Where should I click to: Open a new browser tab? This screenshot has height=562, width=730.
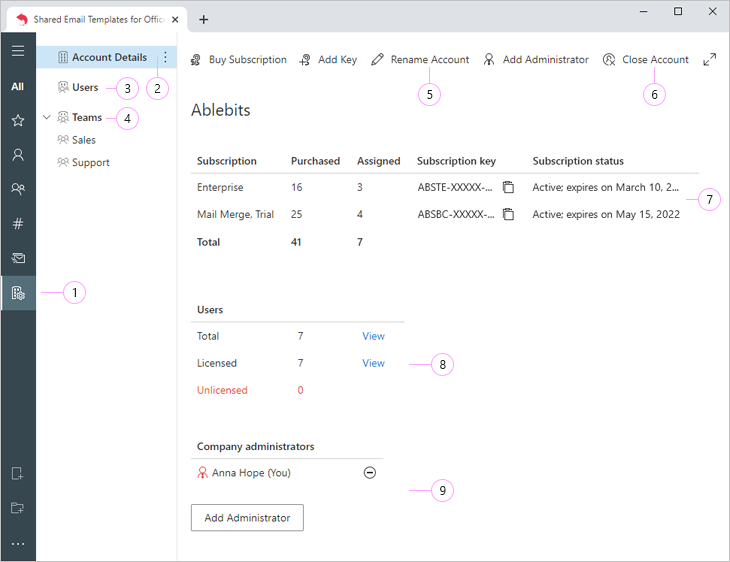[x=203, y=20]
